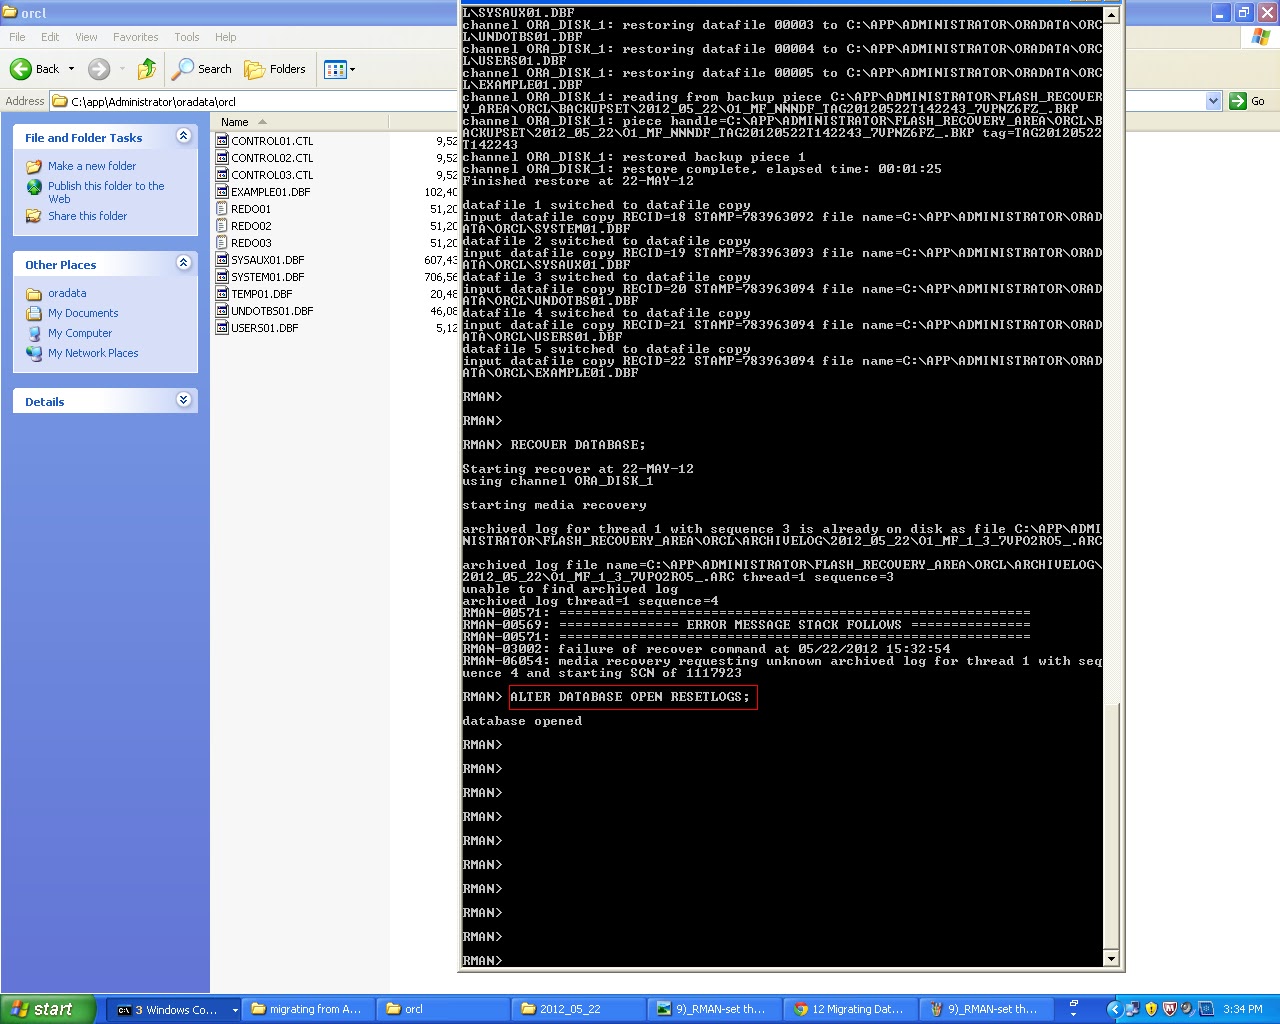Open the address bar dropdown arrow

(x=1213, y=100)
